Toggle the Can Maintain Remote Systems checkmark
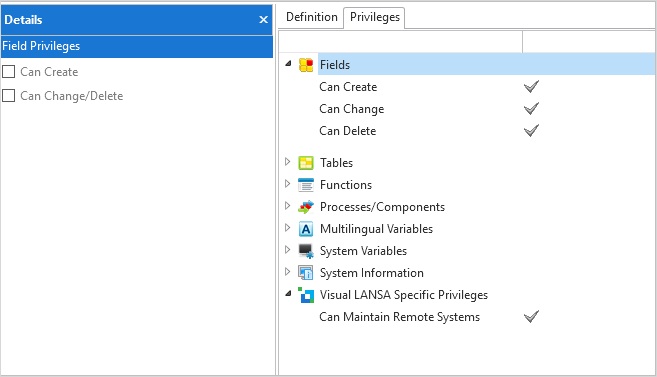Viewport: 657px width, 377px height. click(x=531, y=317)
